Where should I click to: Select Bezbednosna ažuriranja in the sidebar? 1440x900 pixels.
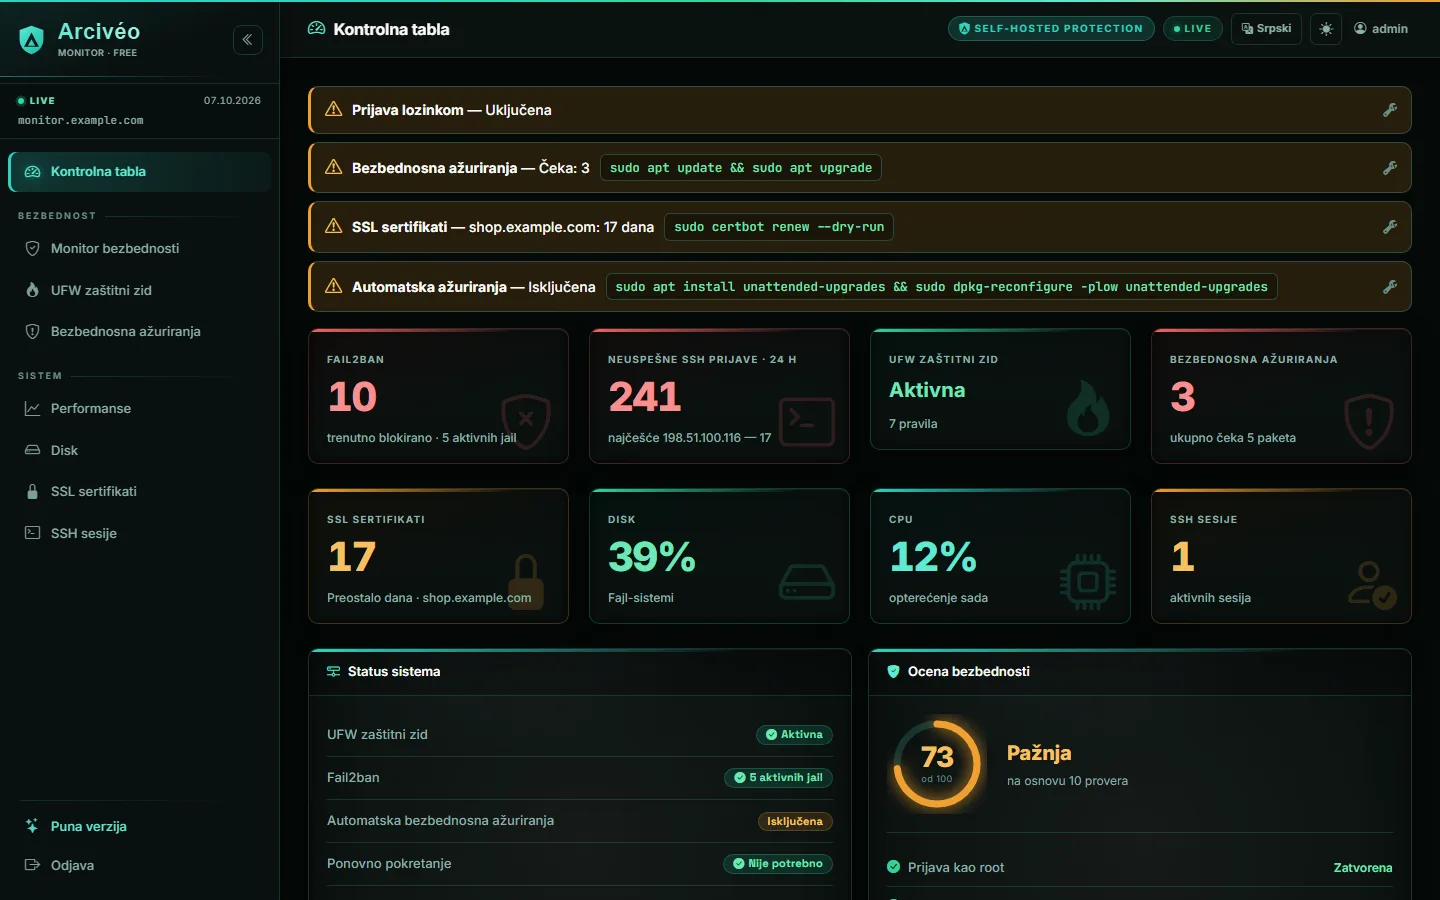click(x=140, y=331)
